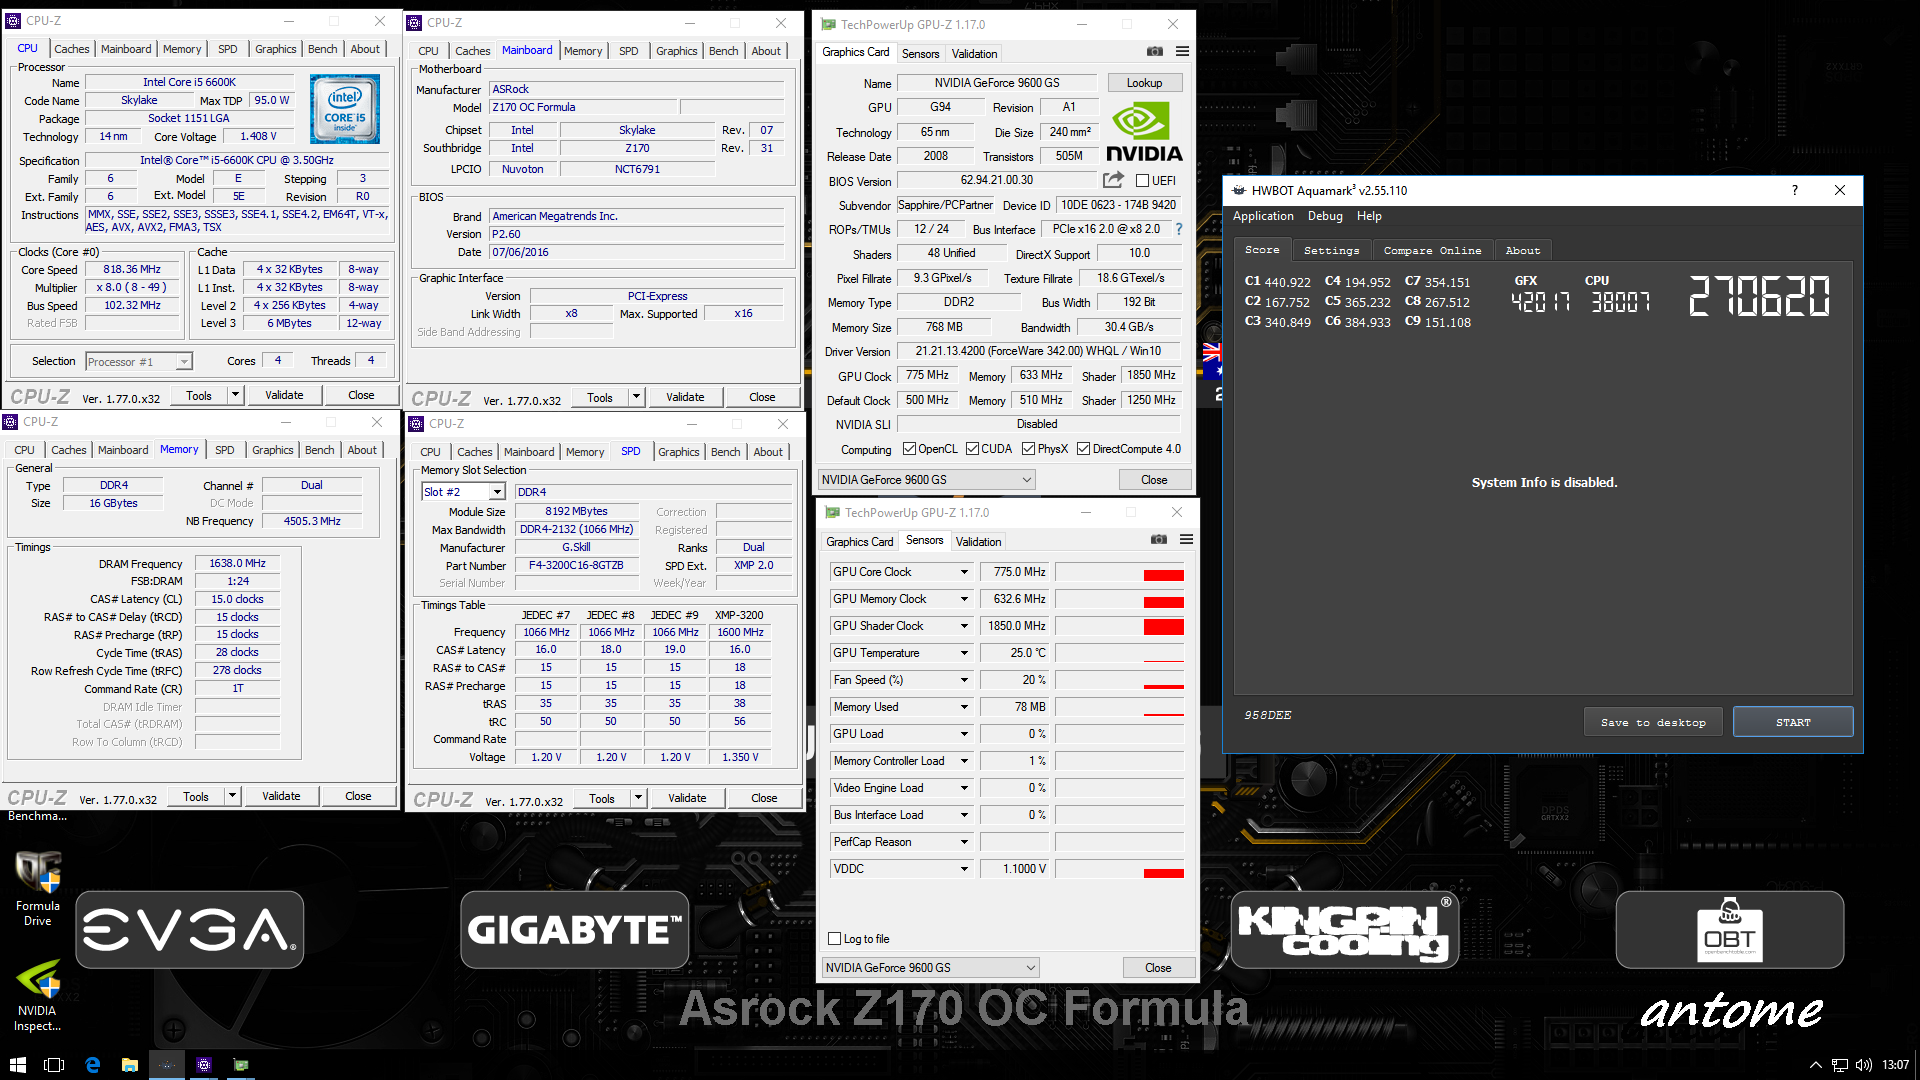Viewport: 1920px width, 1080px height.
Task: Switch to Validation tab in GPU-Z Sensors window
Action: pyautogui.click(x=978, y=542)
